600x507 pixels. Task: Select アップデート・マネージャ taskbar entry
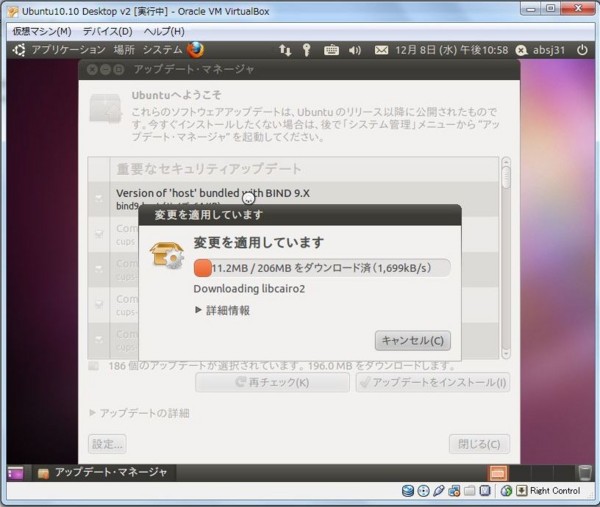point(103,473)
